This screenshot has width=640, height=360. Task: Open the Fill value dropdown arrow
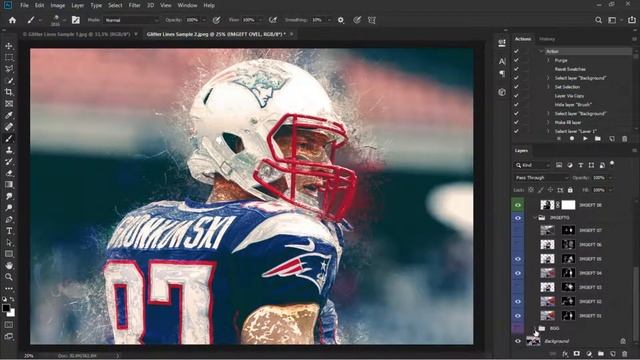pos(610,190)
